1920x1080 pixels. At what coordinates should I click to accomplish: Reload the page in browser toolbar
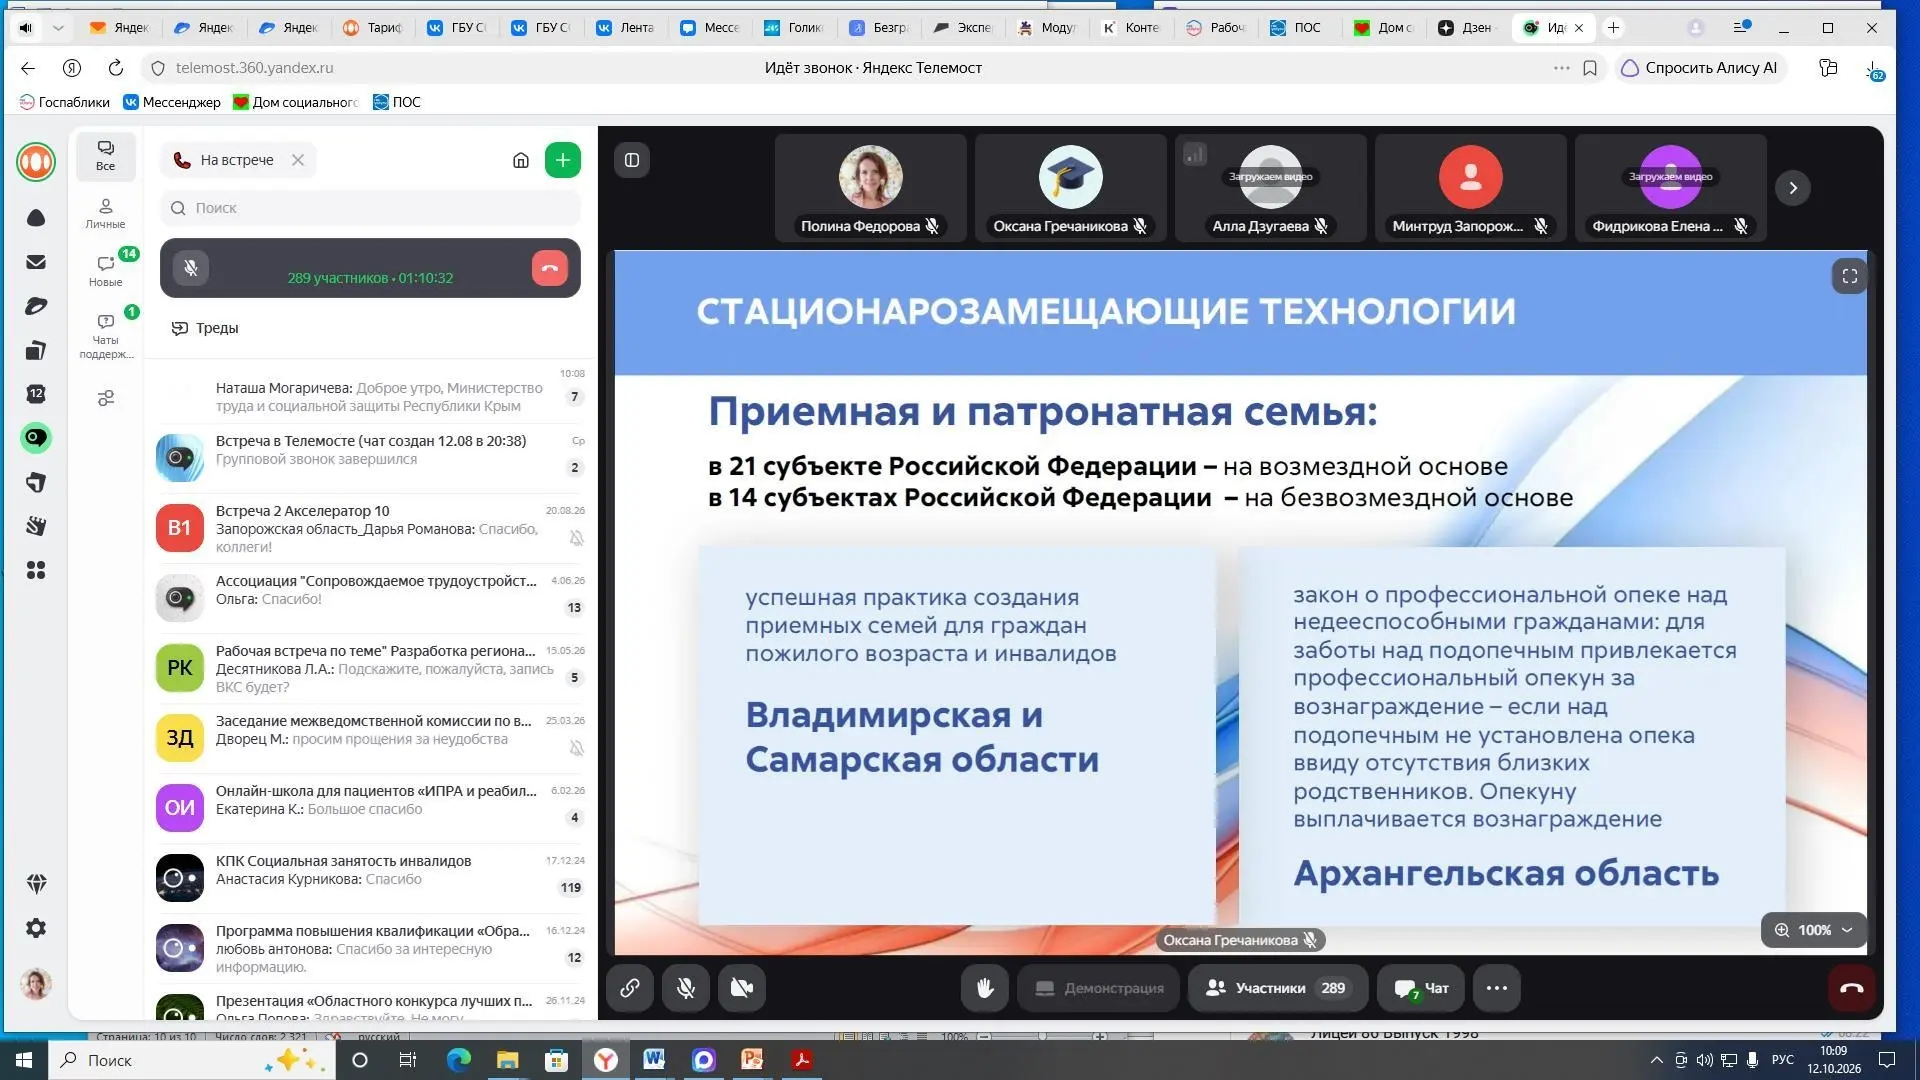tap(116, 68)
